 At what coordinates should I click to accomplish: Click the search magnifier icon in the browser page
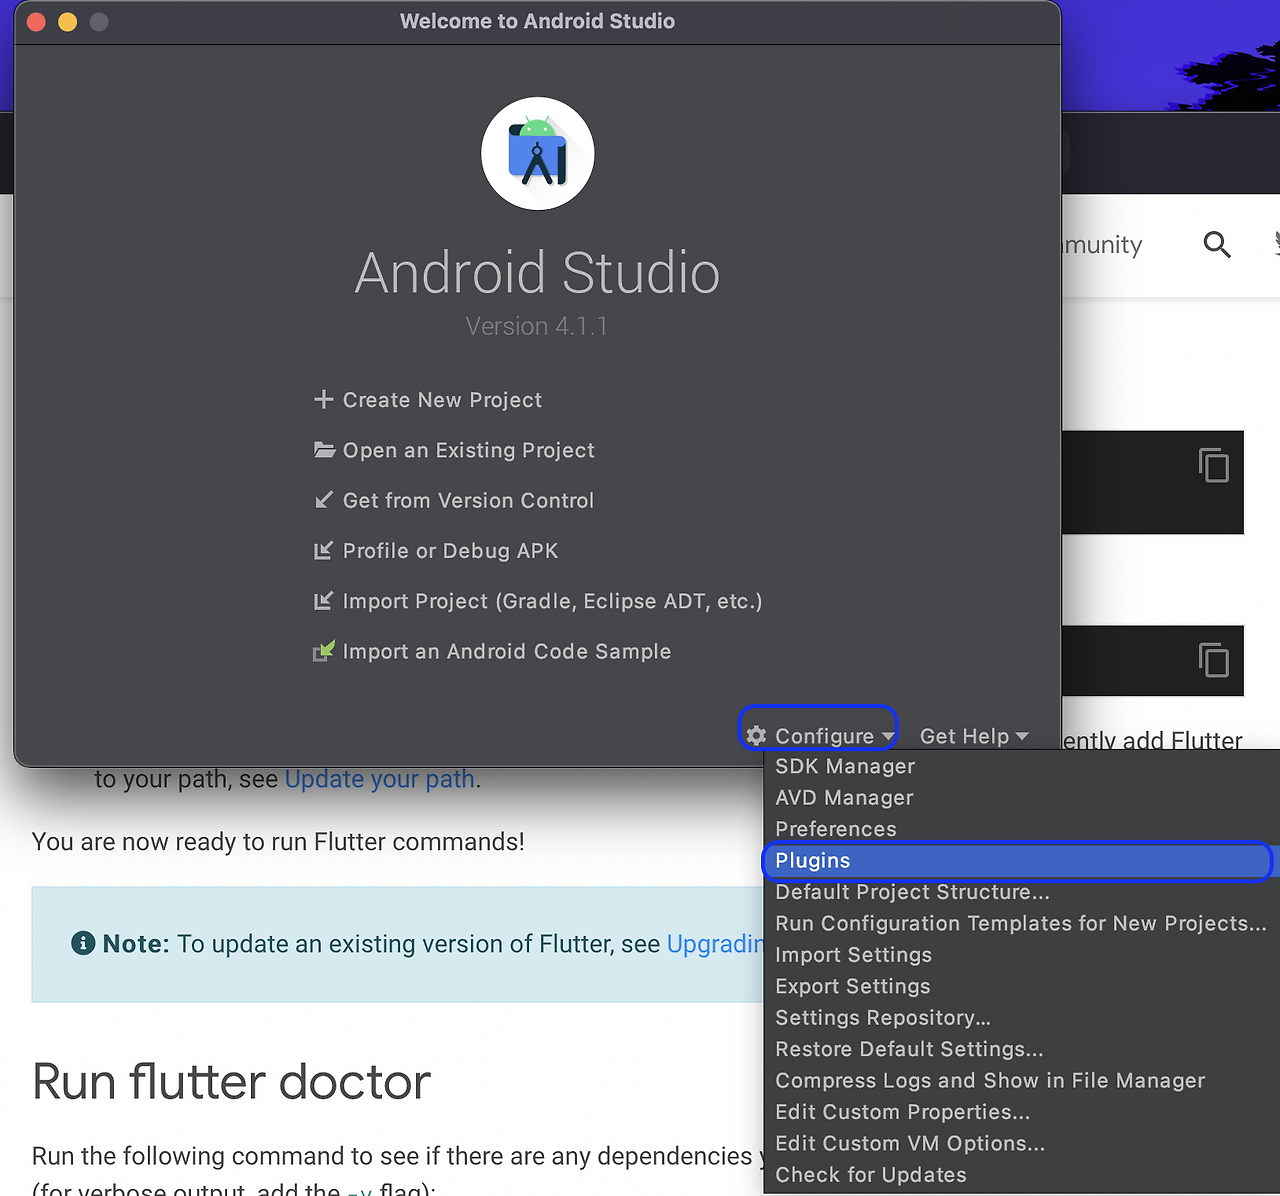coord(1217,244)
